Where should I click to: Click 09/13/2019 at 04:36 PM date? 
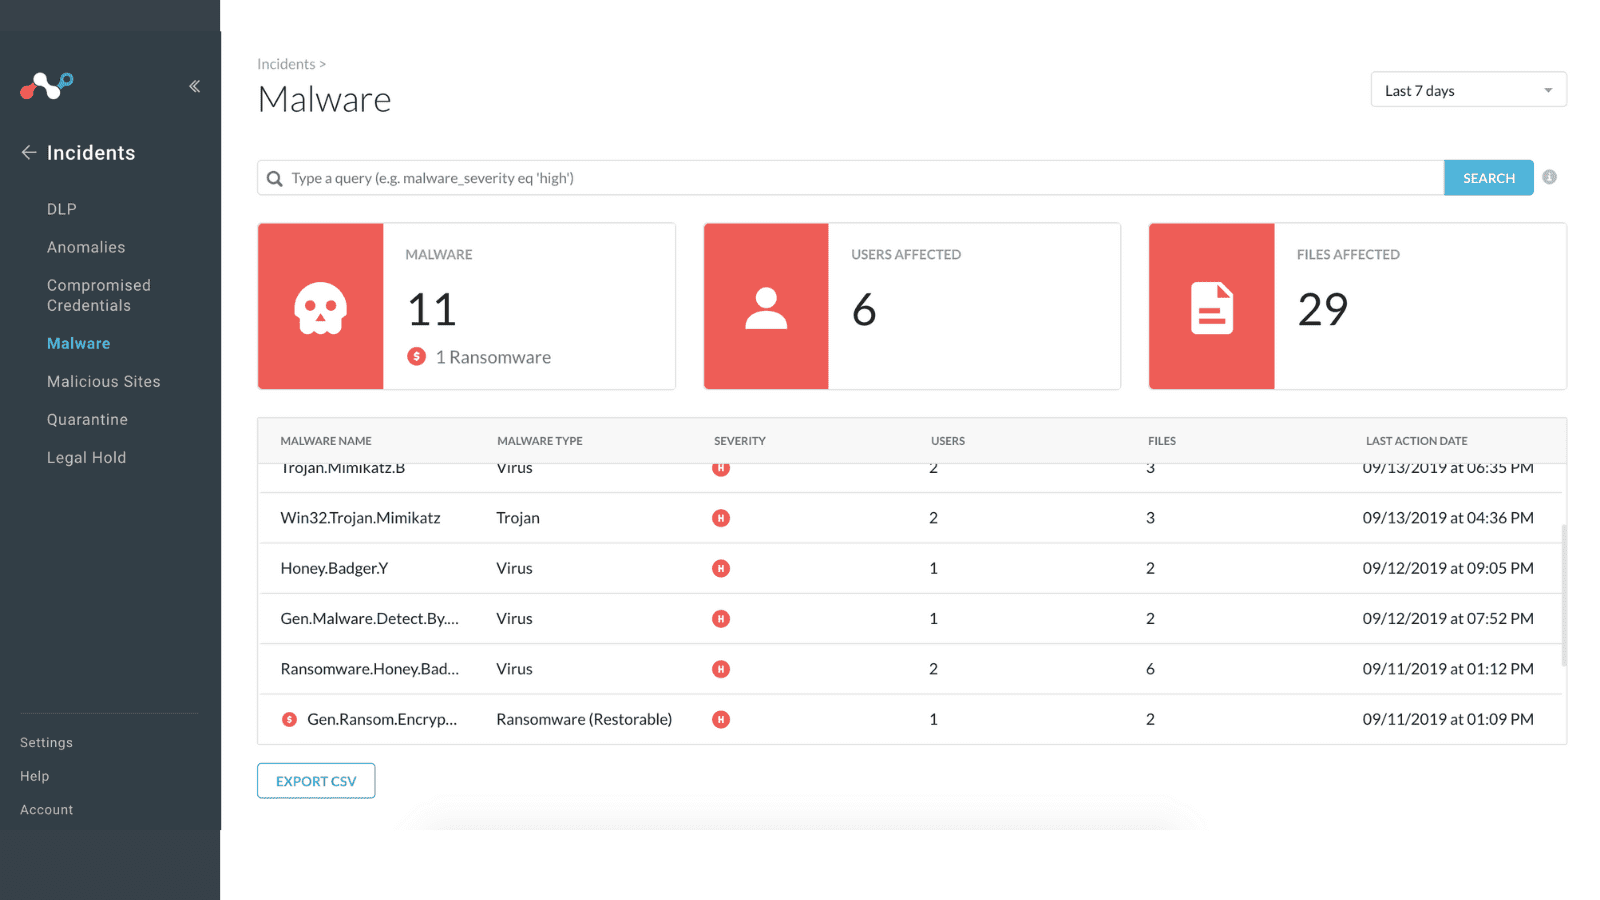(1447, 518)
